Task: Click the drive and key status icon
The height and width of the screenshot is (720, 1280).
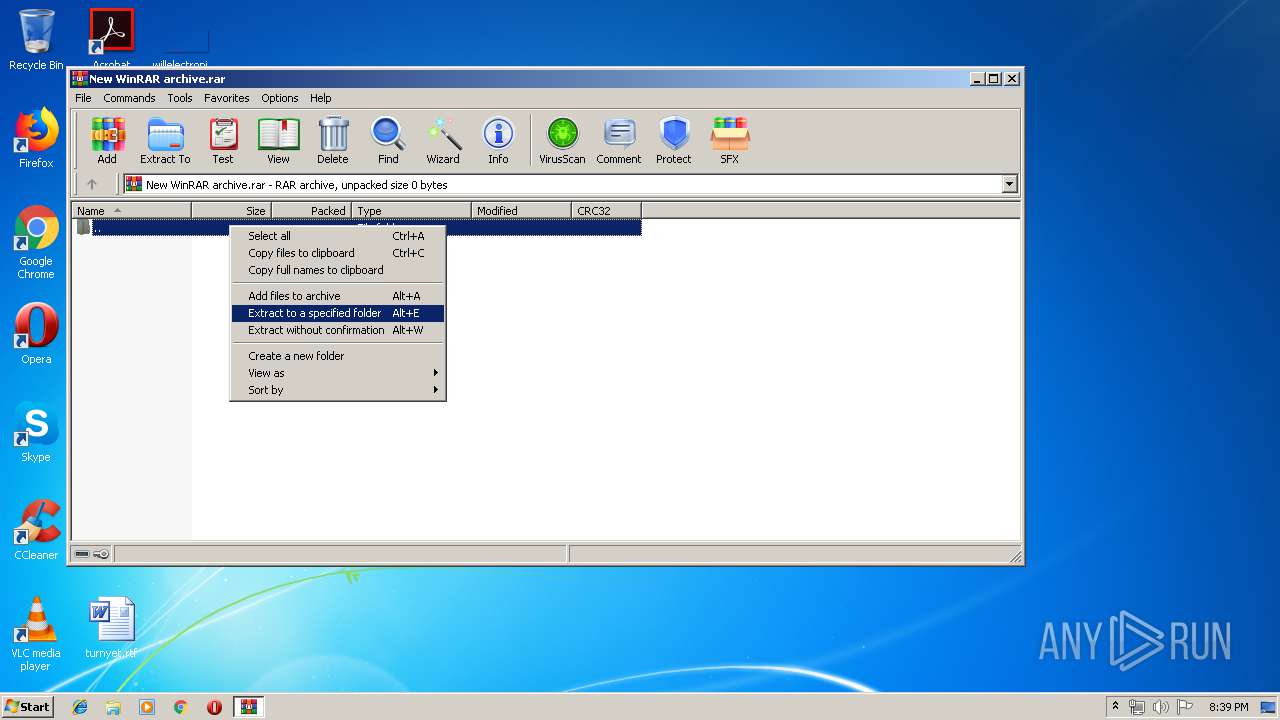Action: pos(92,554)
